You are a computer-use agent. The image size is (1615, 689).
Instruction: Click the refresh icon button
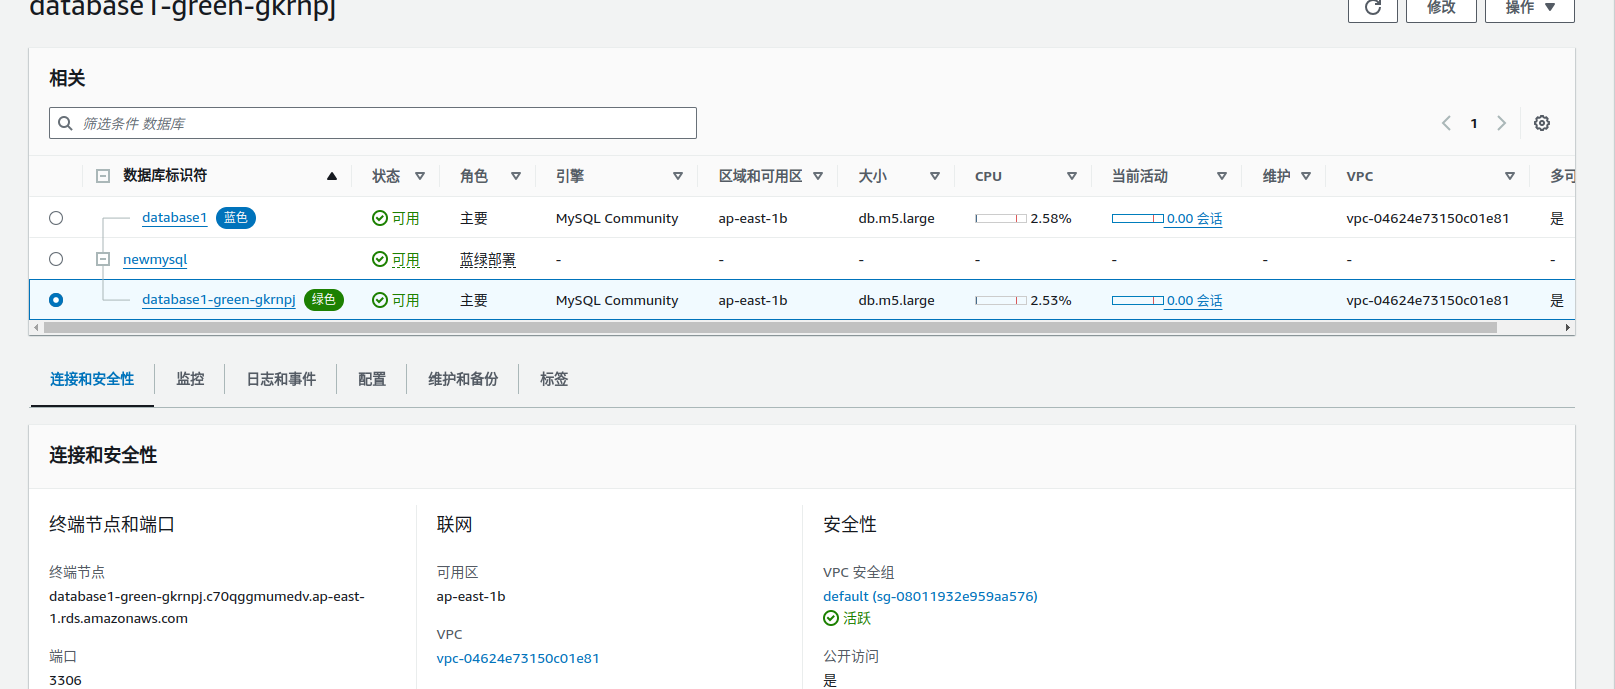pyautogui.click(x=1372, y=8)
